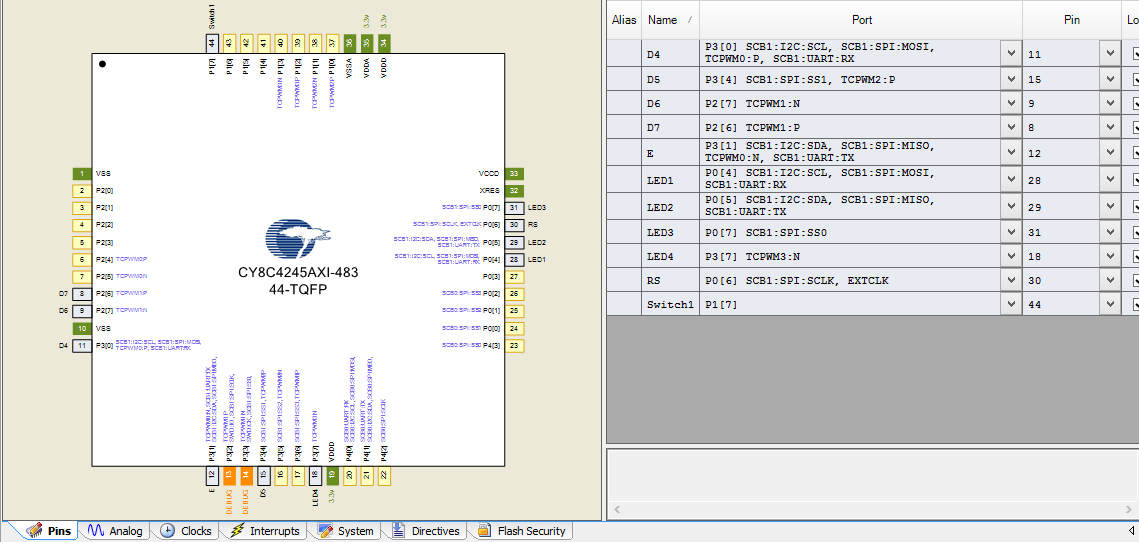
Task: Select pin 34 VDDD on chip diagram
Action: [384, 43]
